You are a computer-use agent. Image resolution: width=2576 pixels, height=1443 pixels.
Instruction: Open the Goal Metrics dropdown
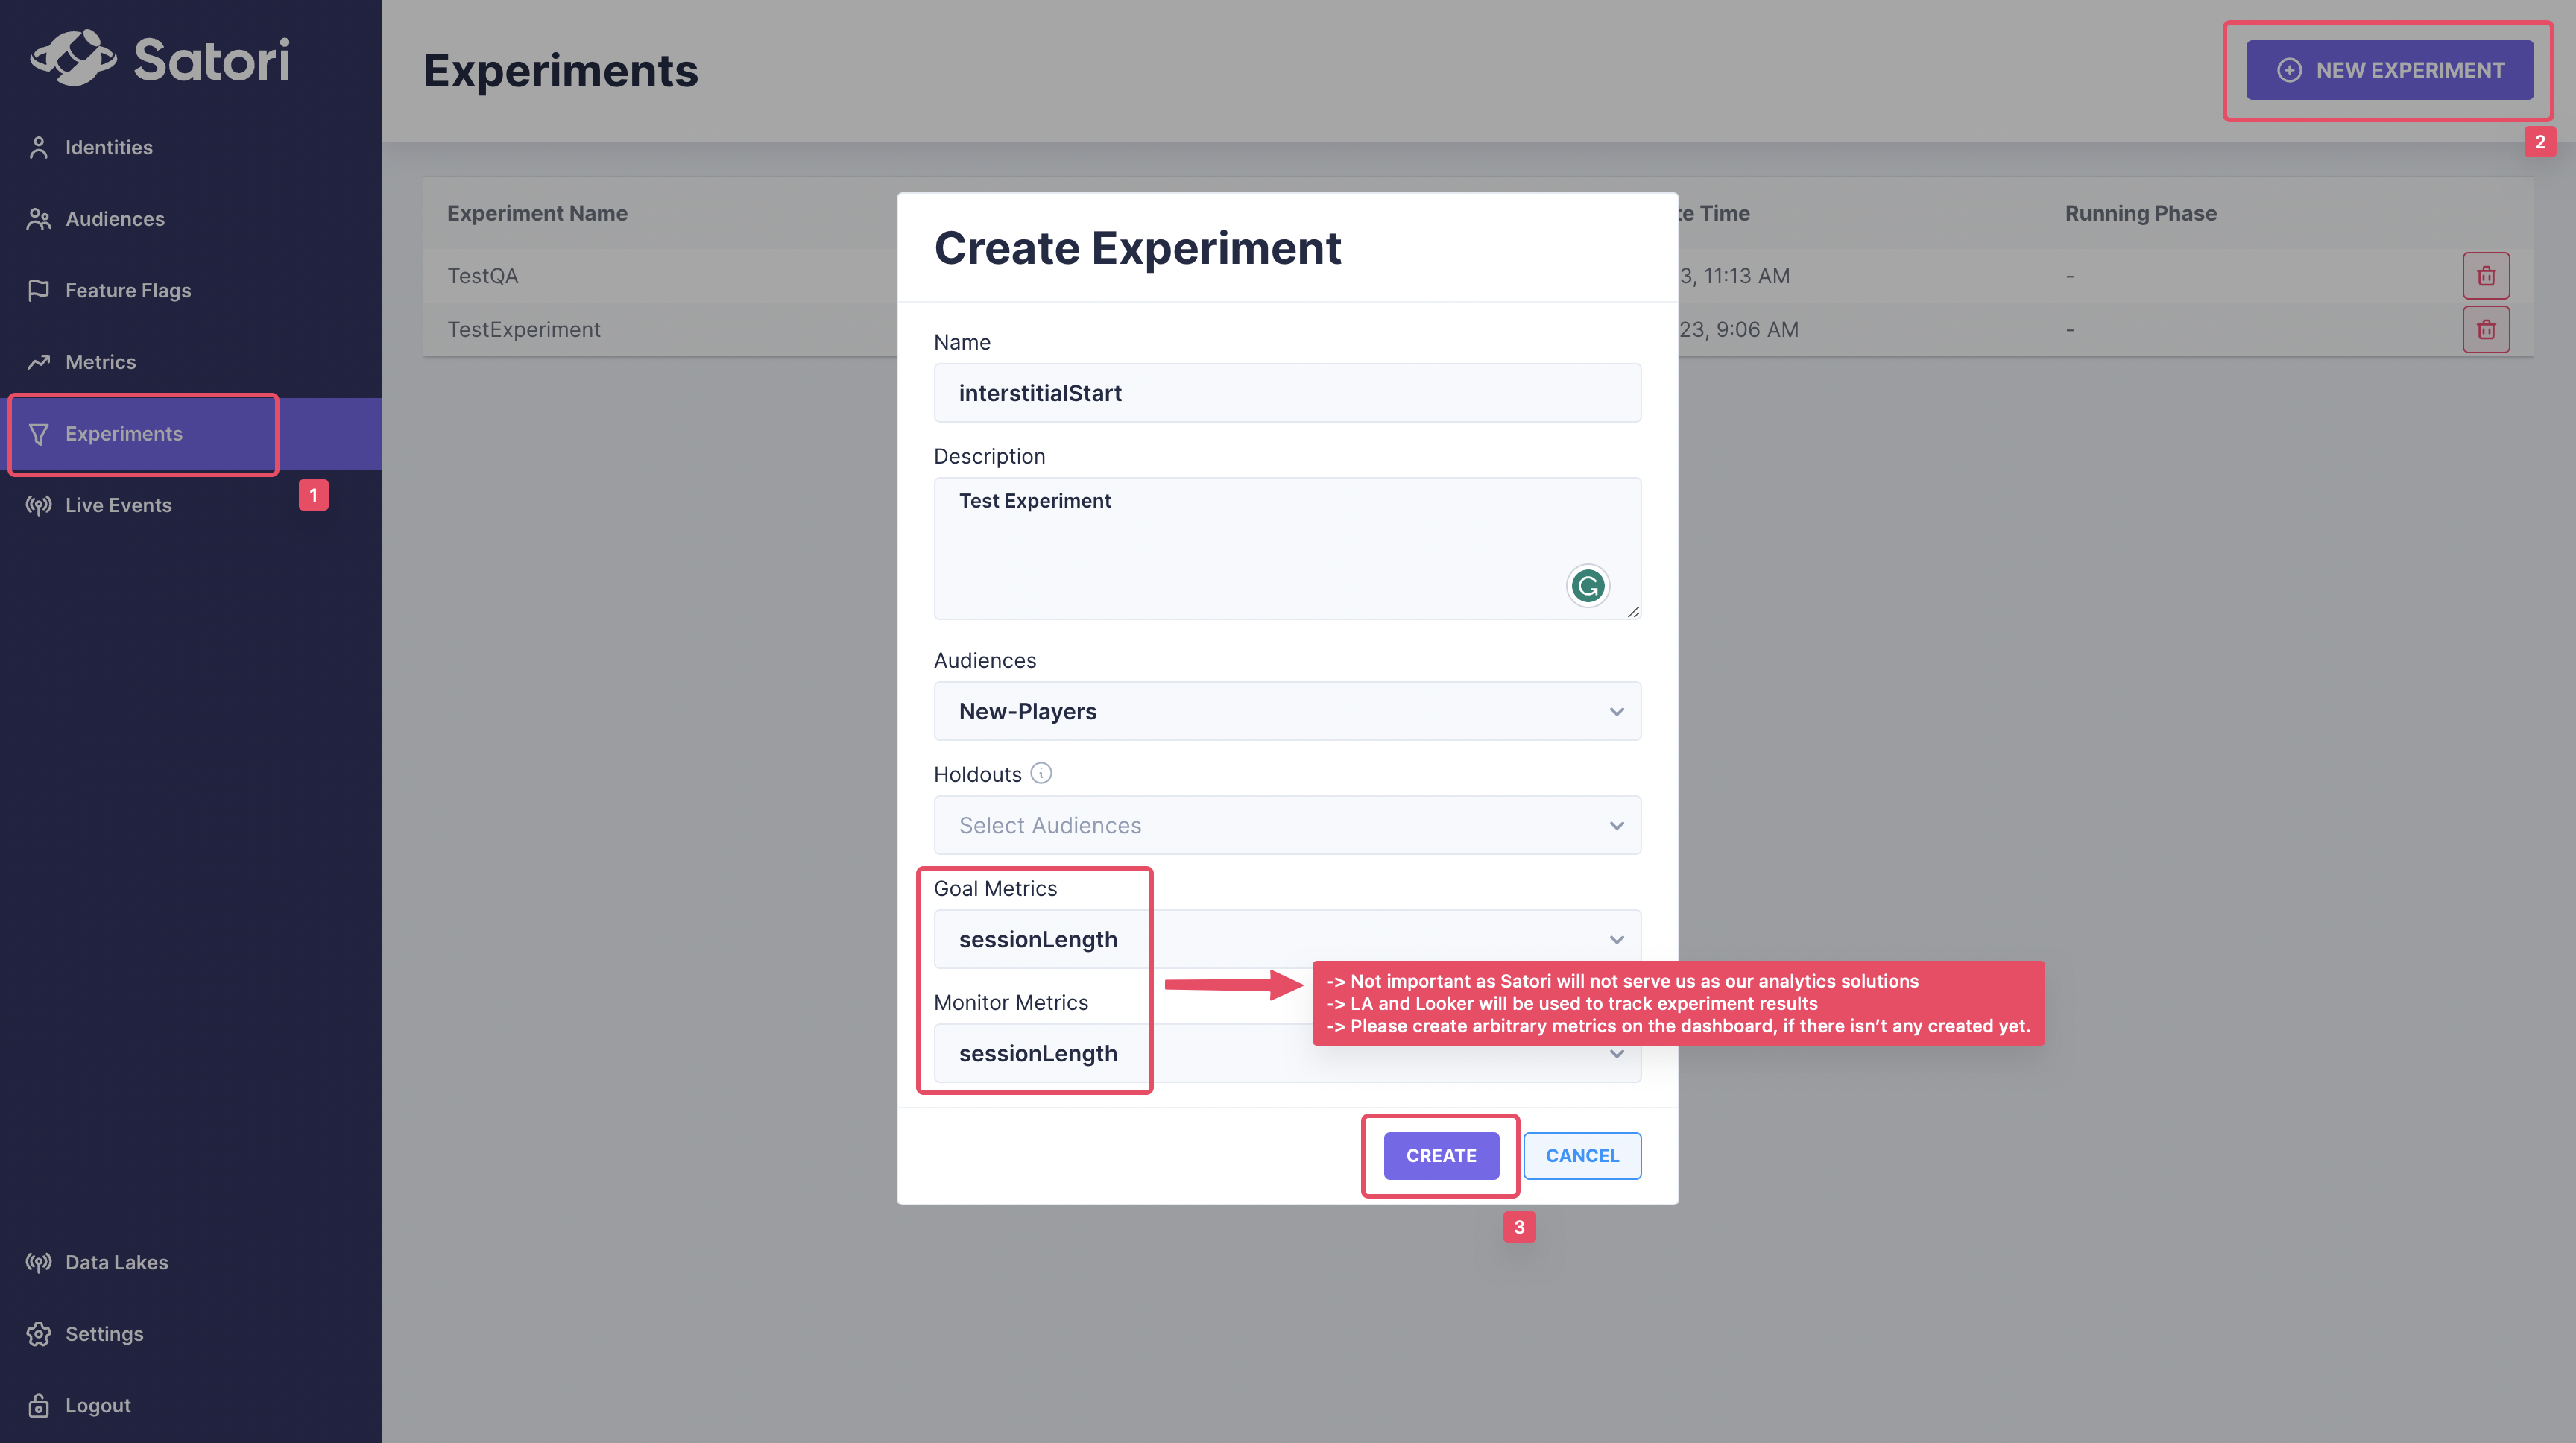click(x=1287, y=939)
